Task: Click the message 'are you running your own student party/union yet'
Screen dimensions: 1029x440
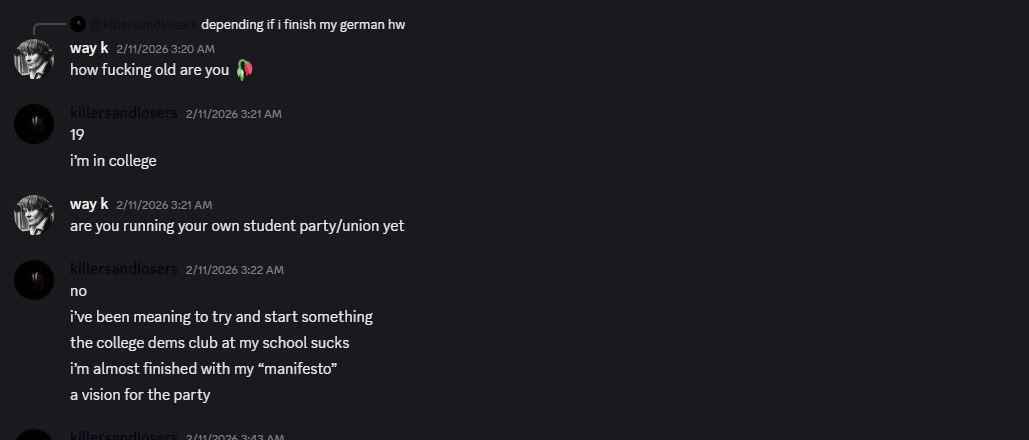Action: pos(238,226)
